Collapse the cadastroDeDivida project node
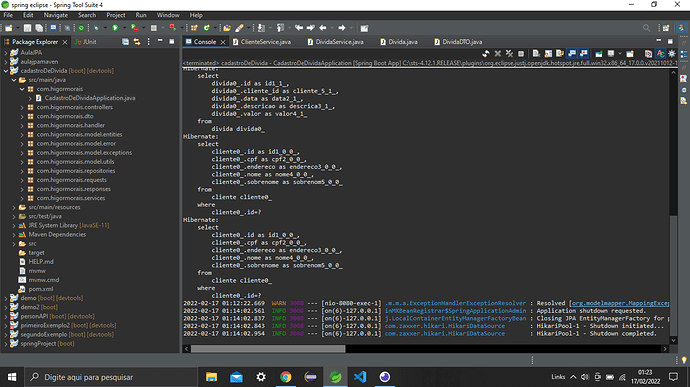The image size is (690, 387). tap(6, 70)
